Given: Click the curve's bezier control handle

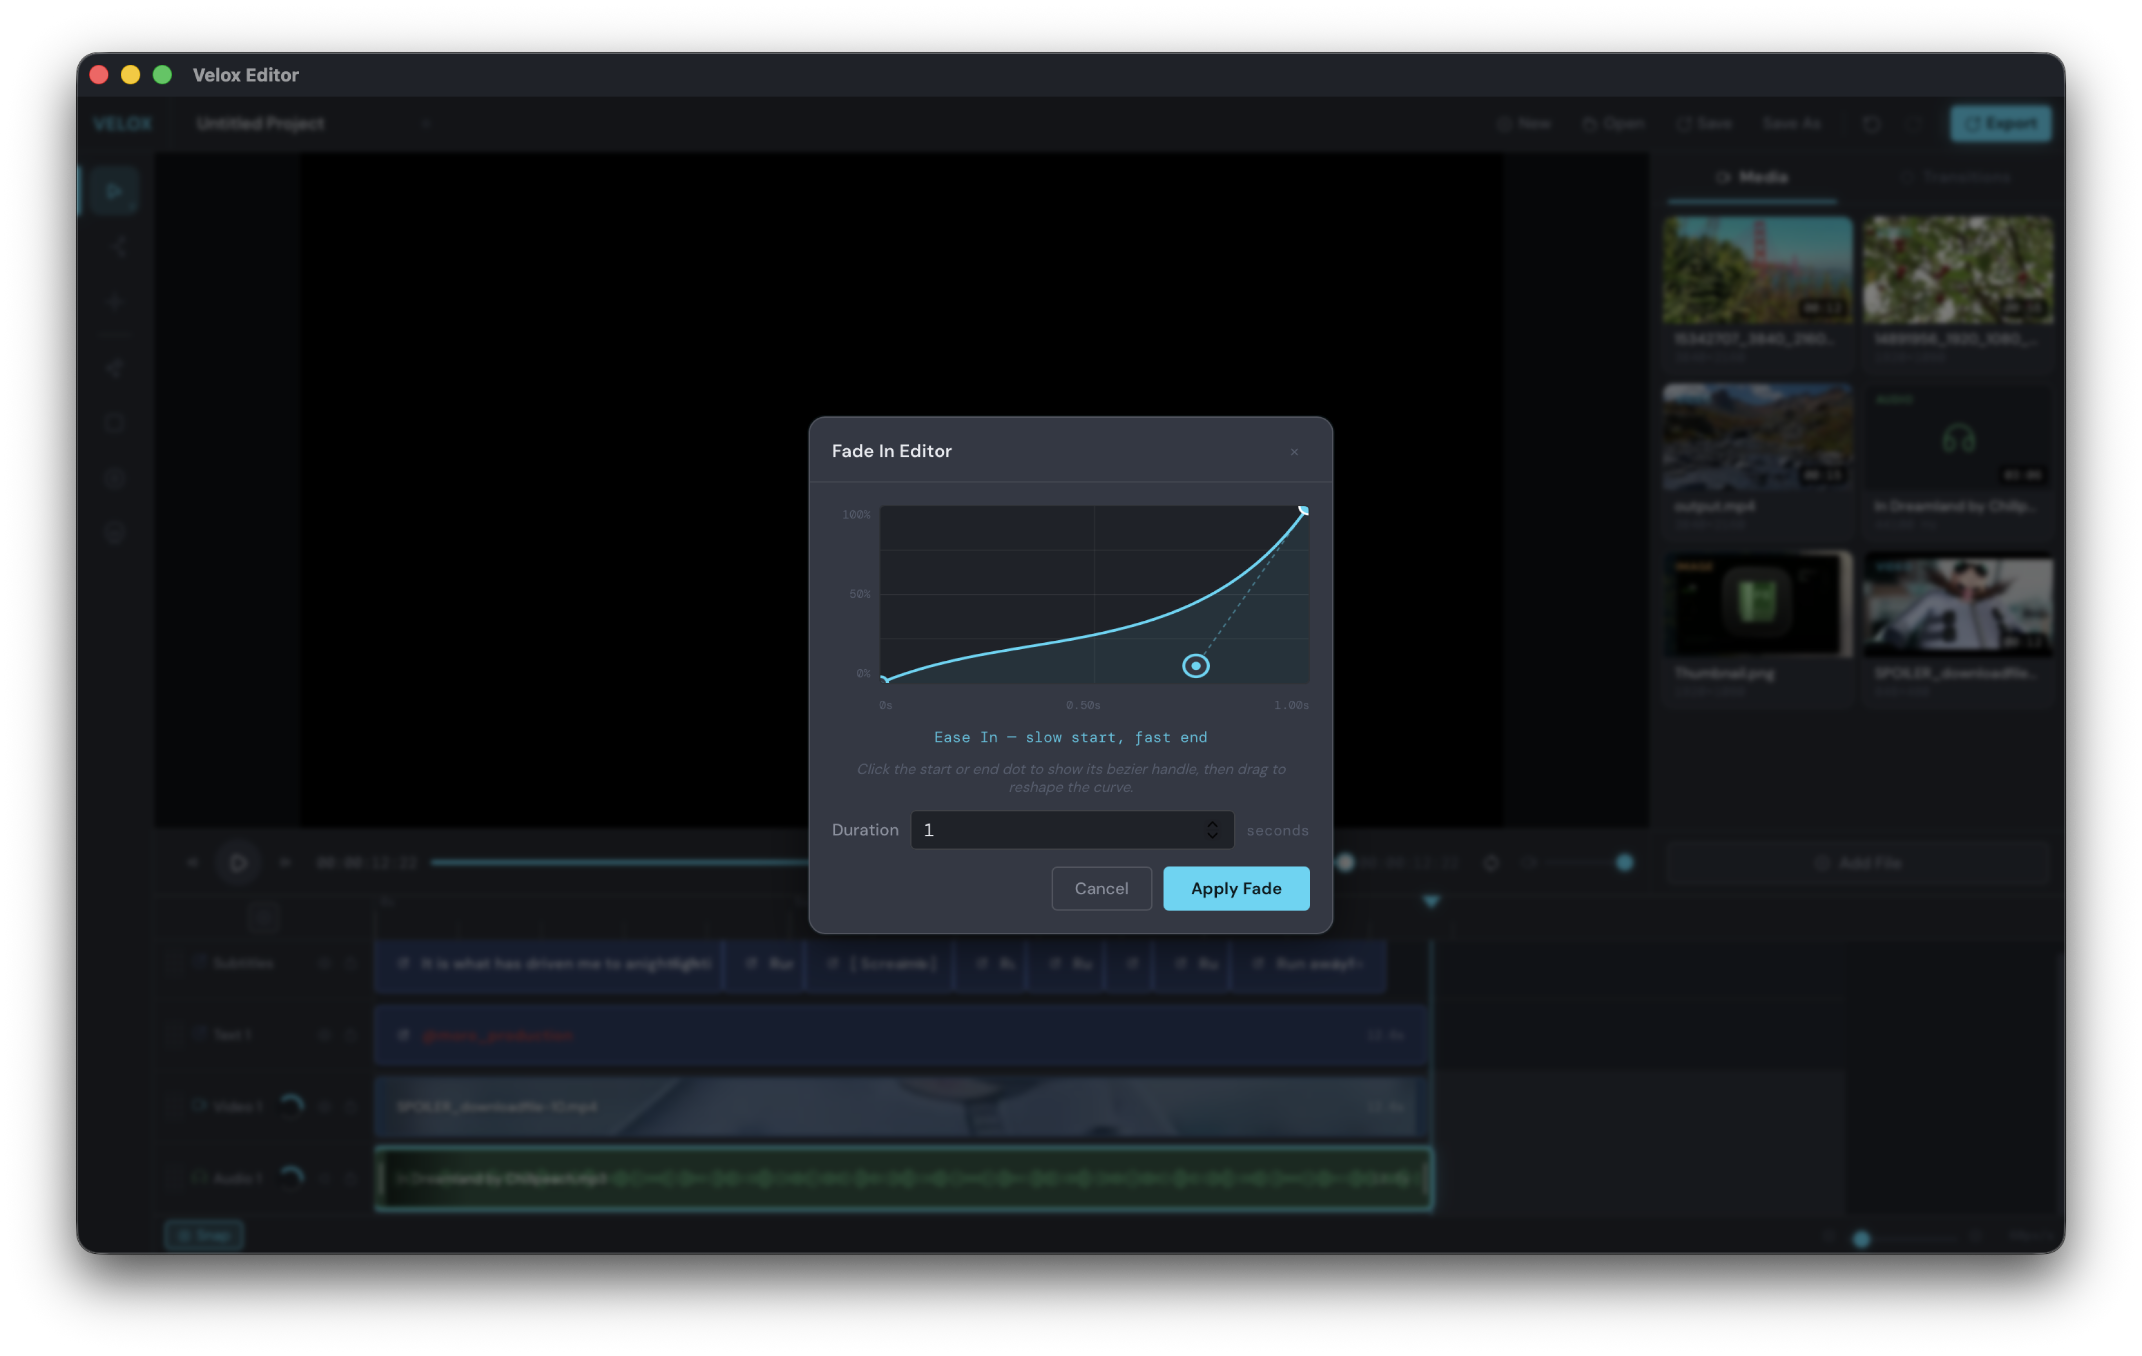Looking at the screenshot, I should (x=1195, y=666).
